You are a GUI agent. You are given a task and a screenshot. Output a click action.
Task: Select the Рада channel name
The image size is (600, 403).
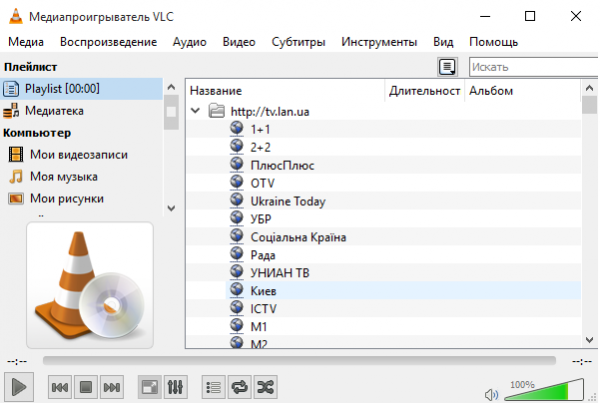point(262,255)
